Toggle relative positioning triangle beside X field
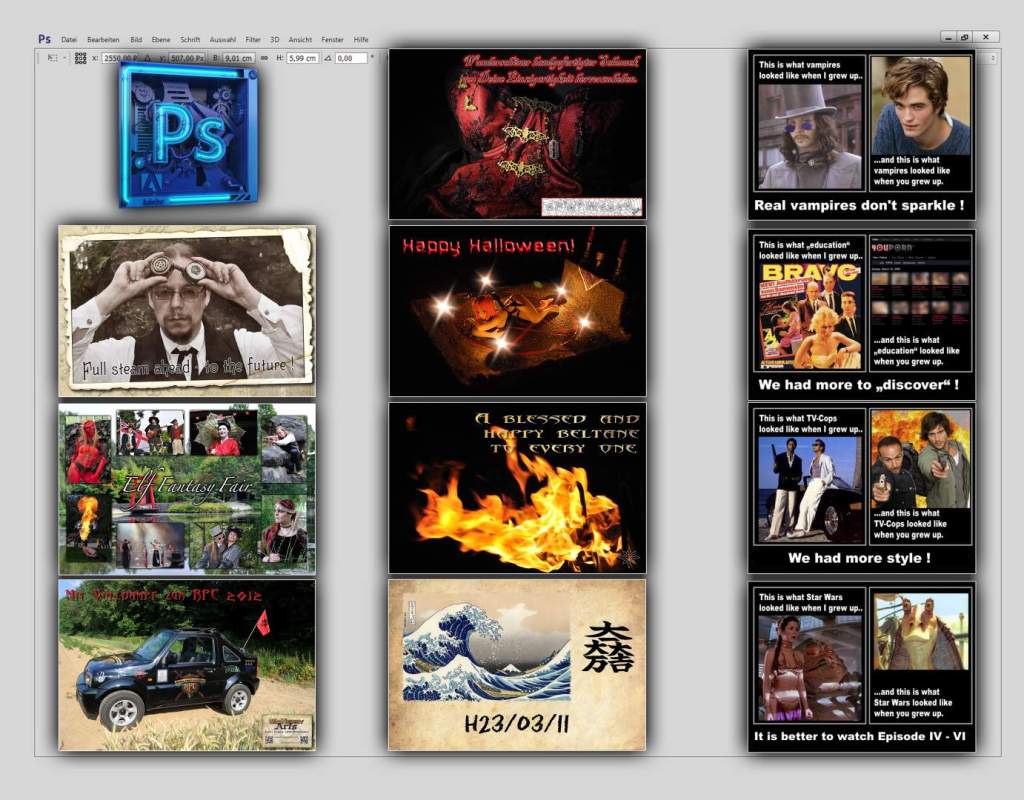The height and width of the screenshot is (800, 1024). (x=147, y=59)
